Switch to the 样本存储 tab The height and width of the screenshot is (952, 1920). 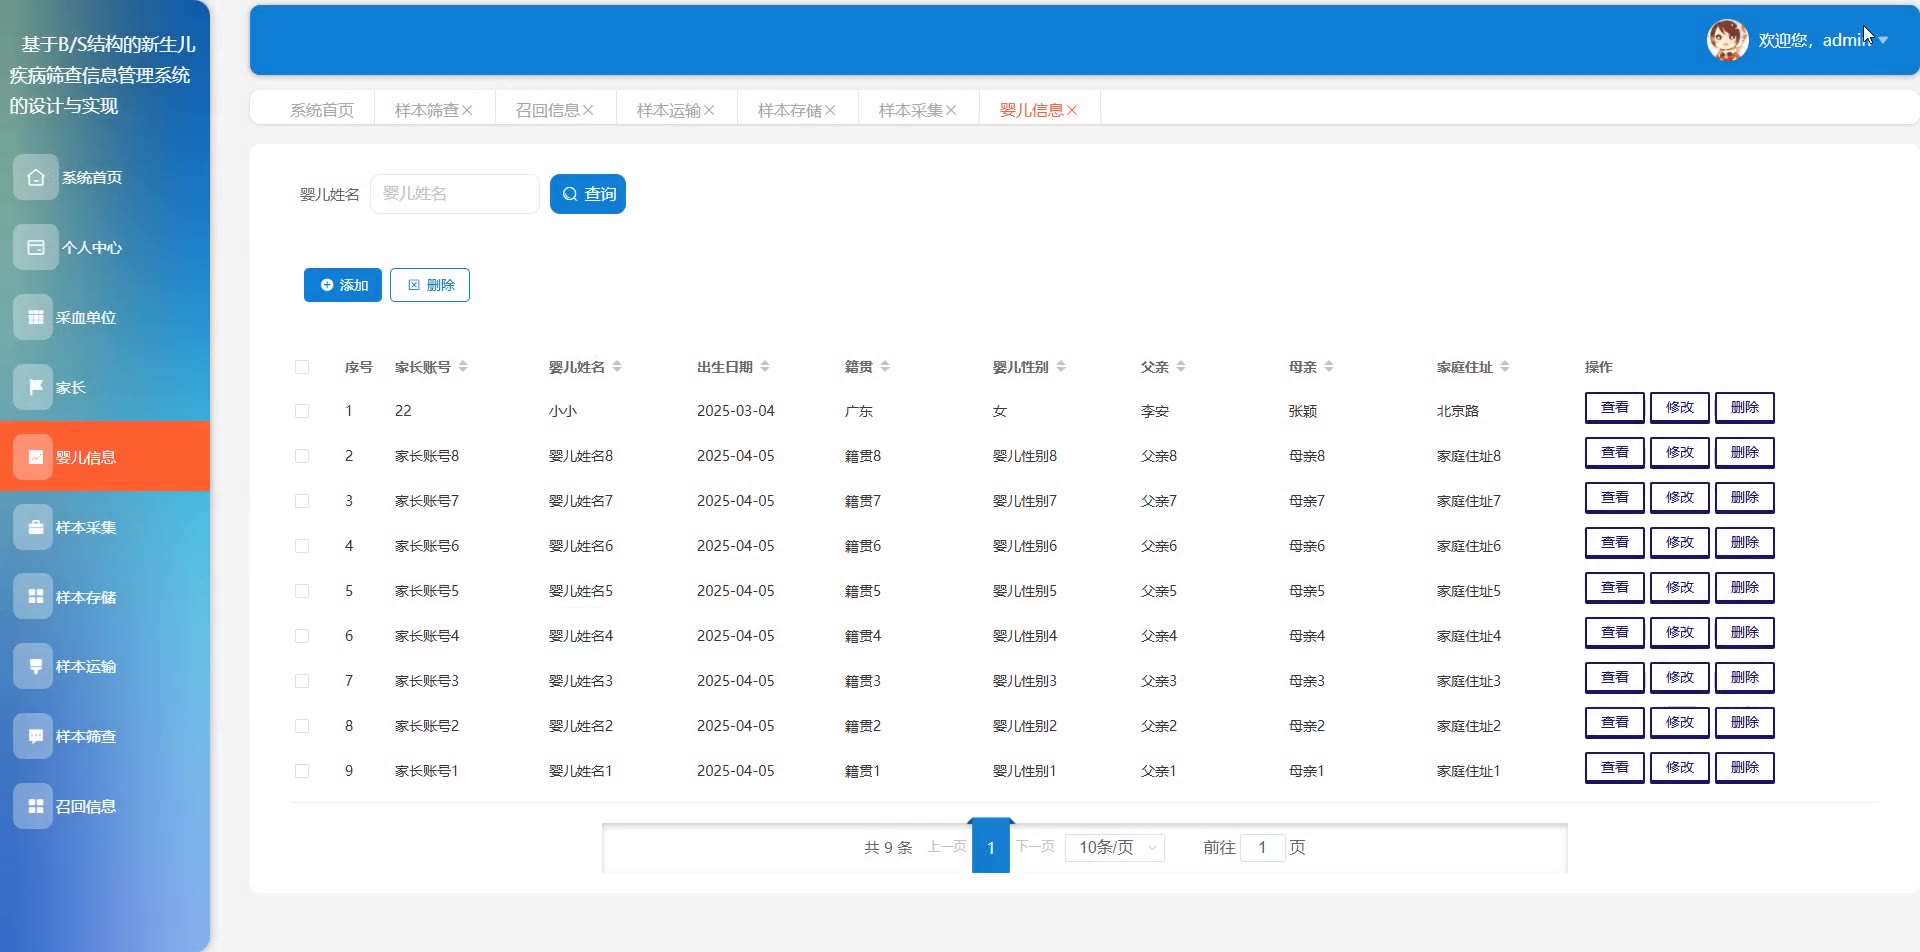[x=789, y=110]
